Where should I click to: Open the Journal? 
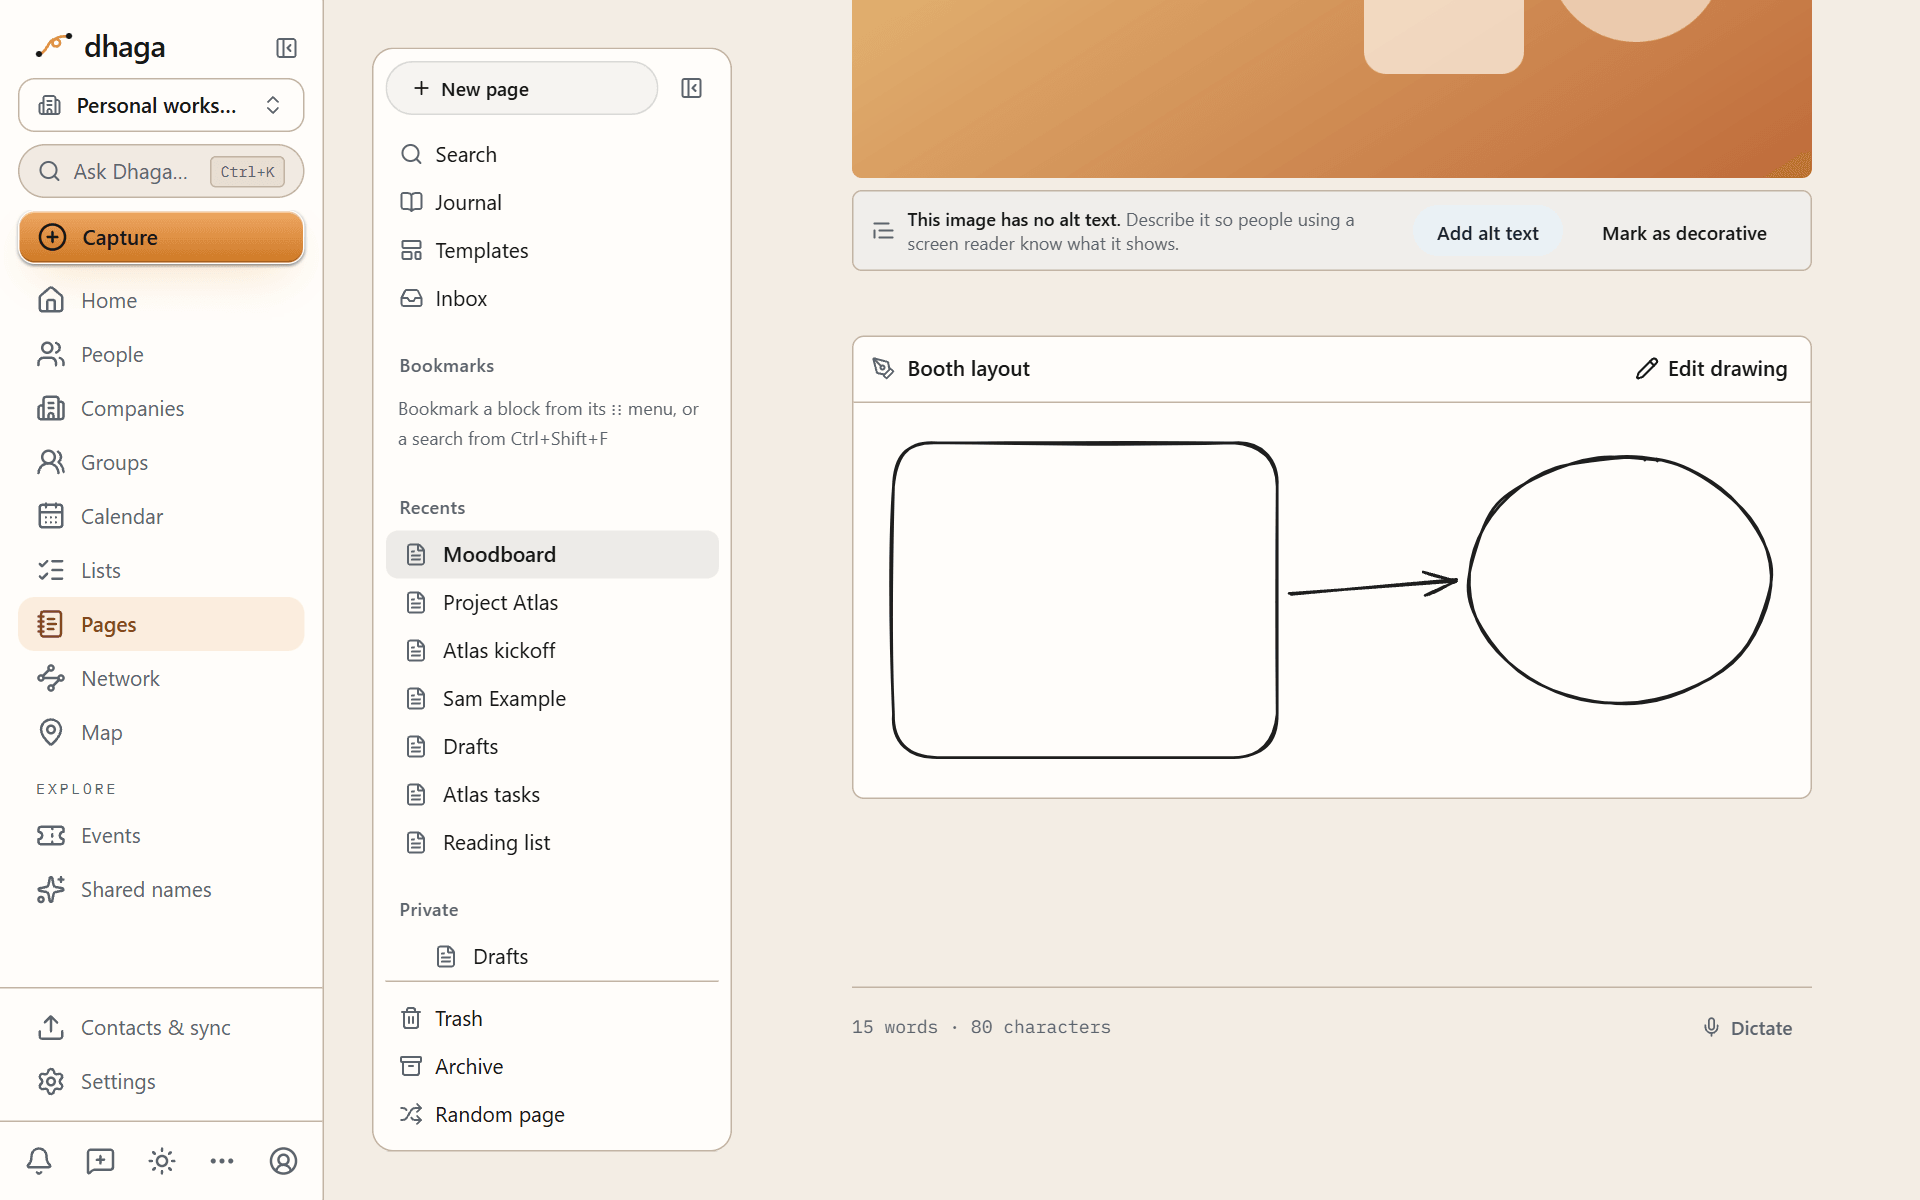pyautogui.click(x=552, y=202)
